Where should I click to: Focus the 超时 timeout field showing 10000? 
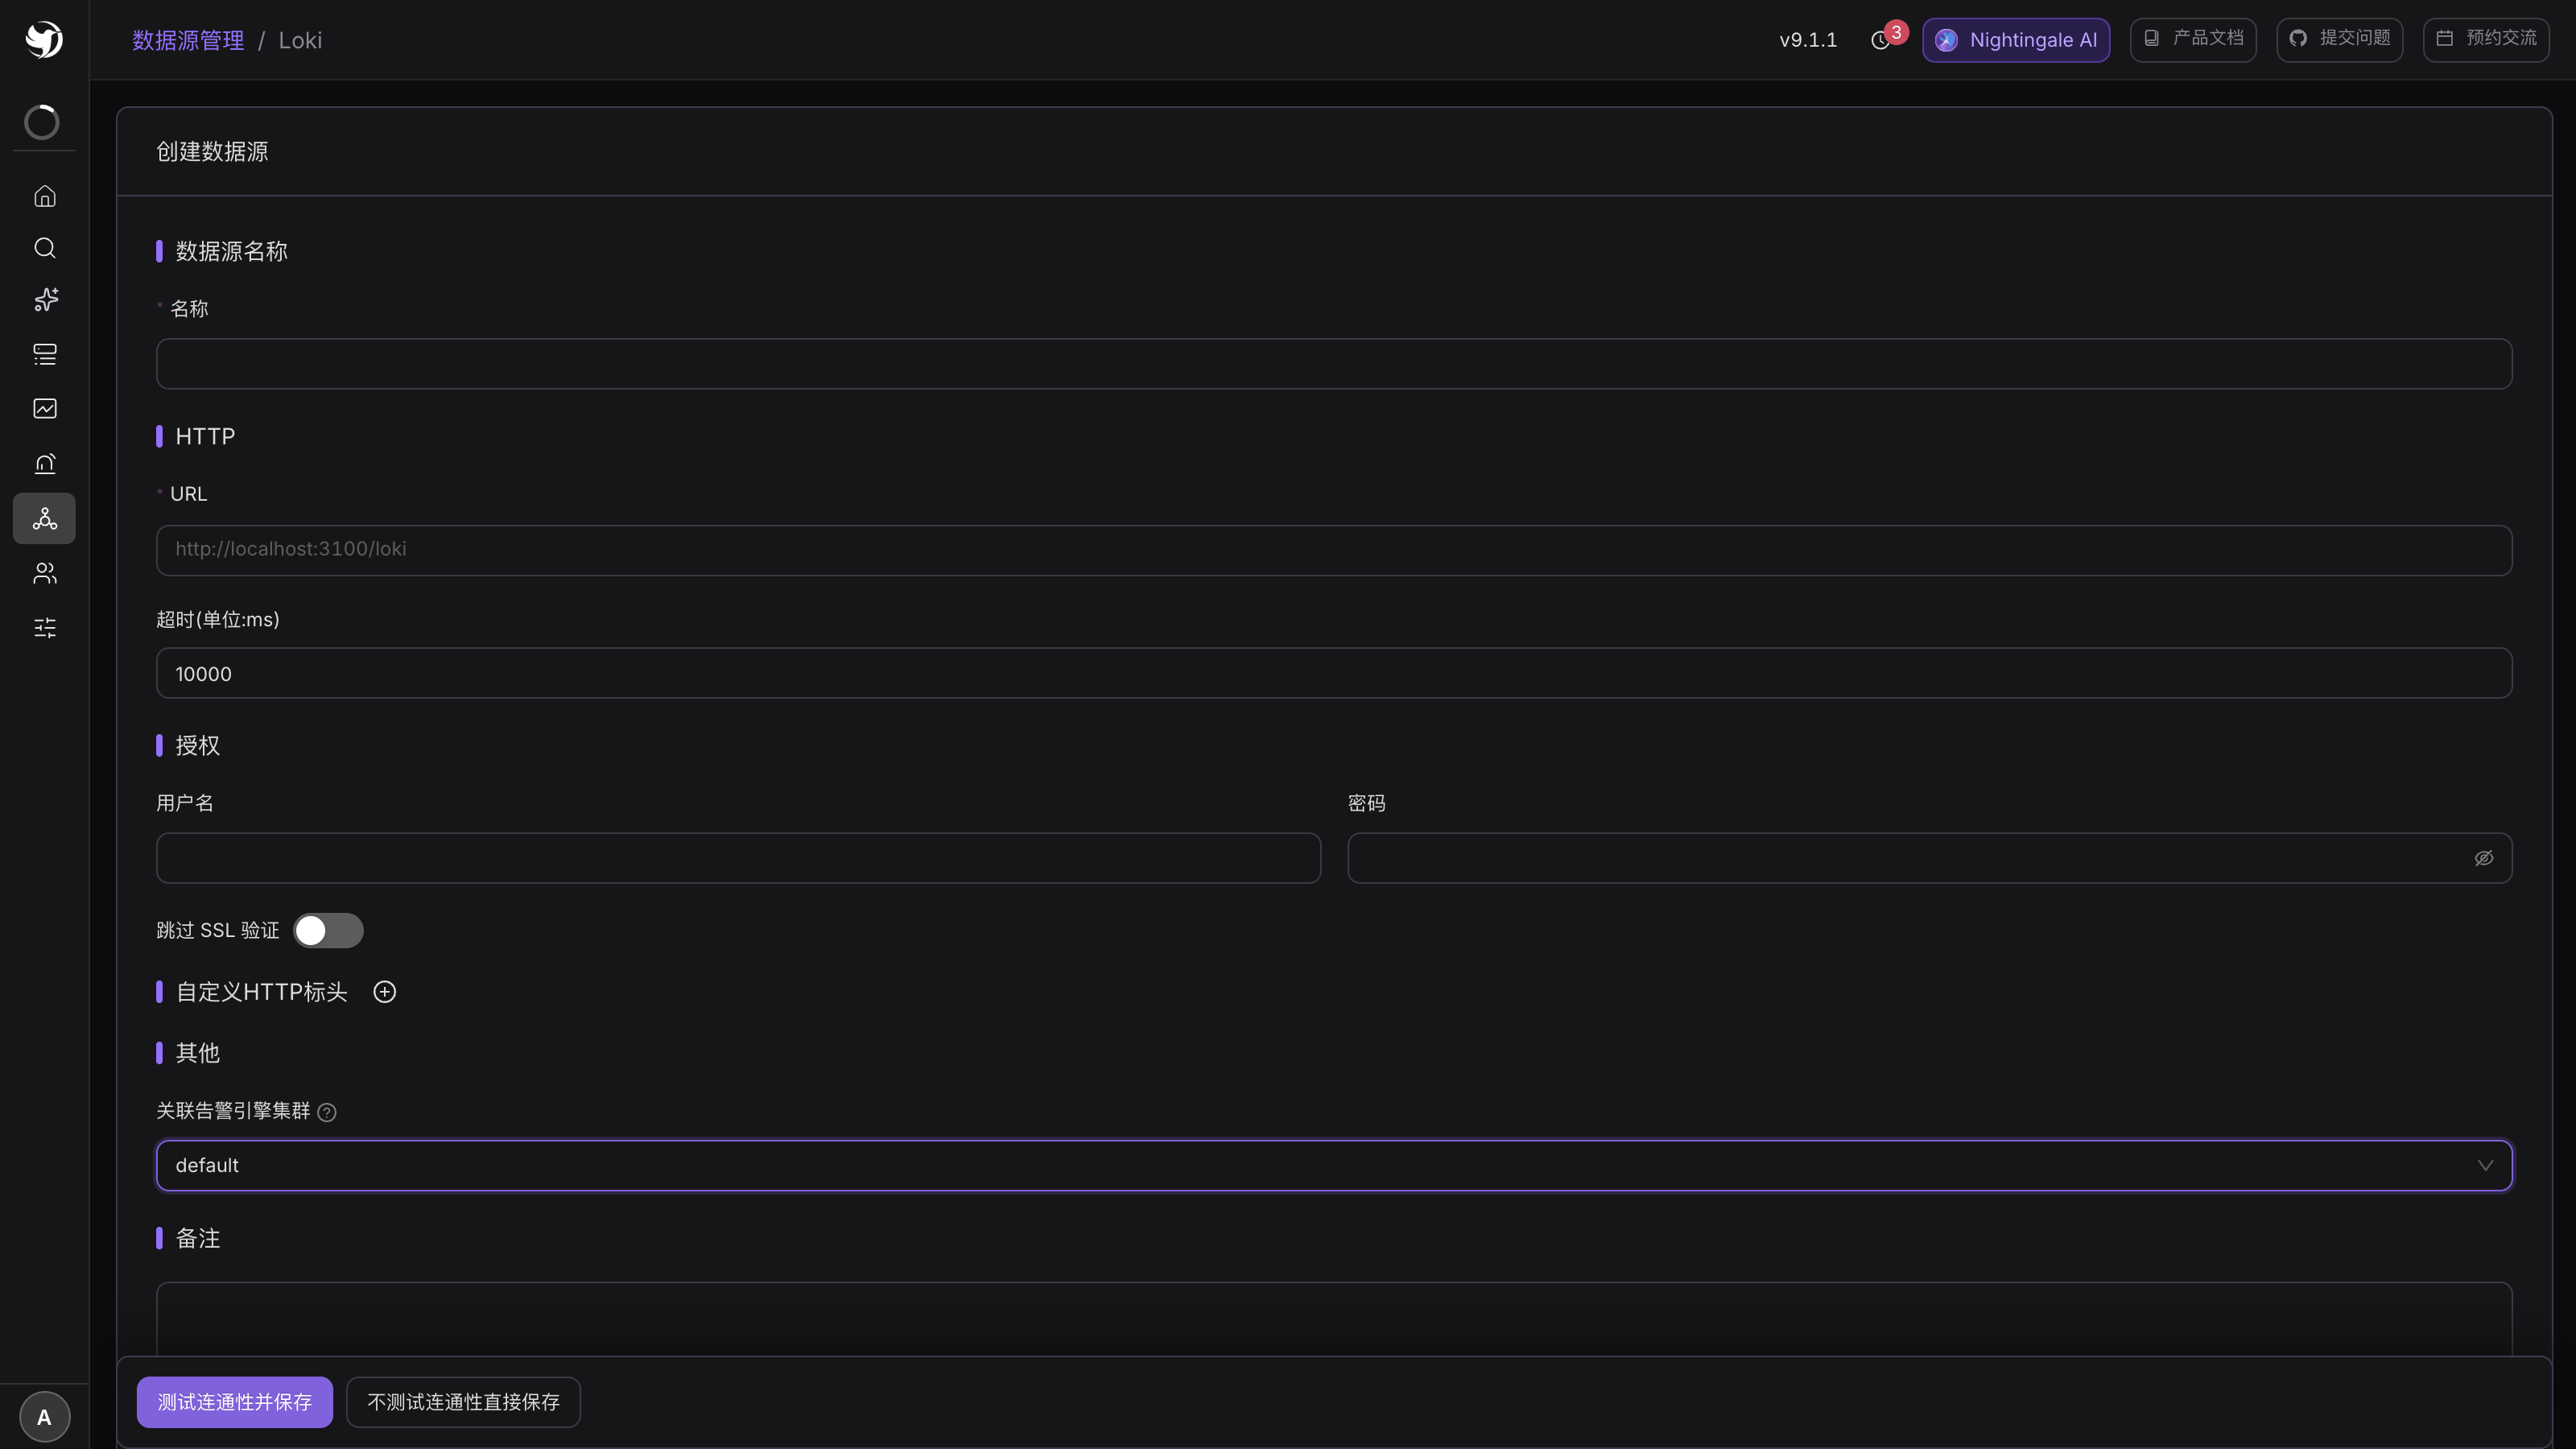click(1334, 673)
